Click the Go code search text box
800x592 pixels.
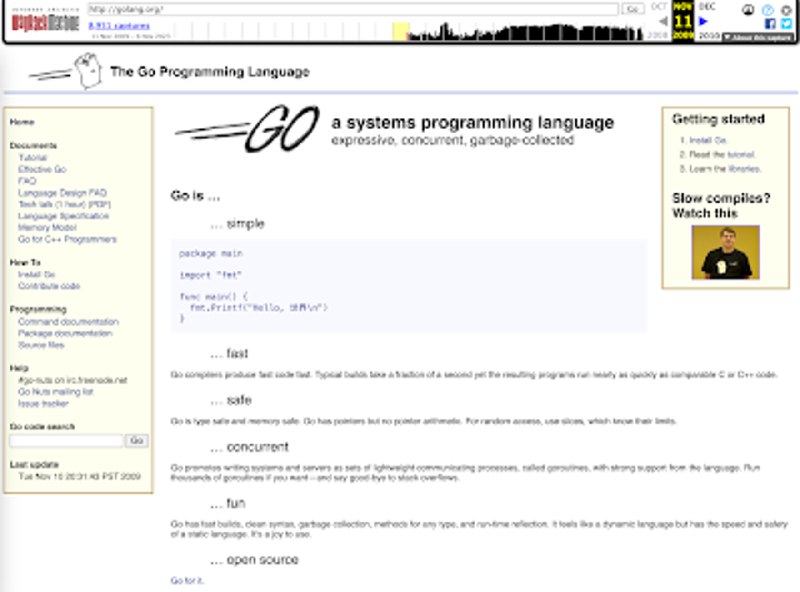tap(66, 441)
